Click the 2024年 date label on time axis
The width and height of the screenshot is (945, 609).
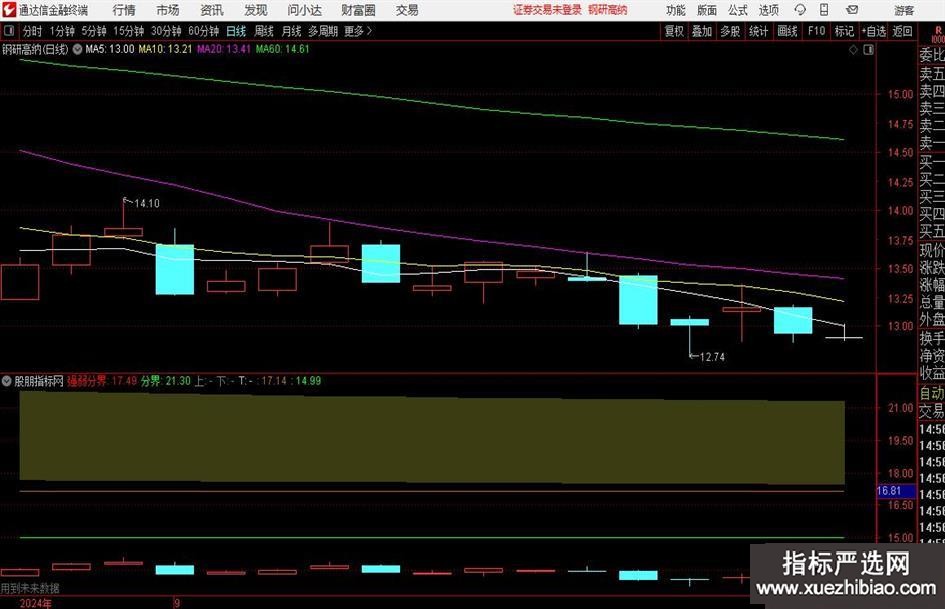pyautogui.click(x=36, y=603)
